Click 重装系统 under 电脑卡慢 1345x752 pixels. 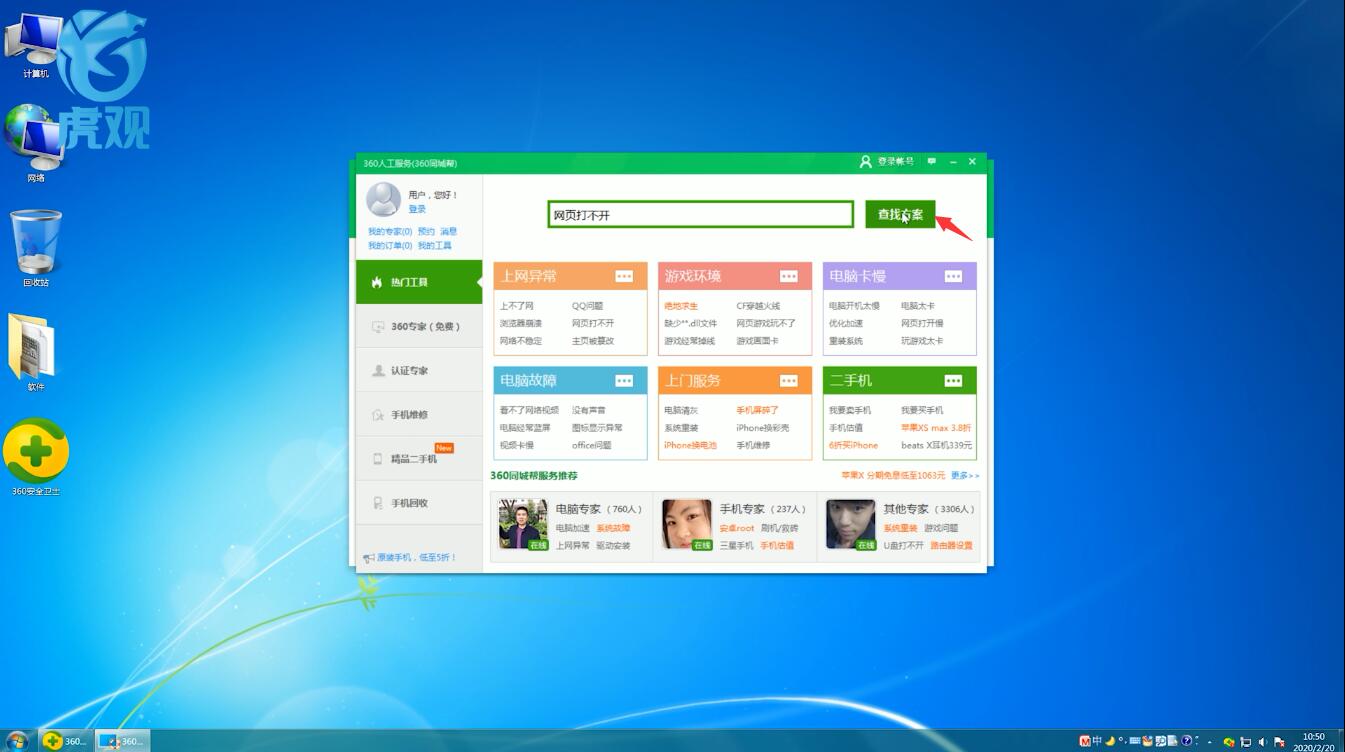(x=846, y=341)
